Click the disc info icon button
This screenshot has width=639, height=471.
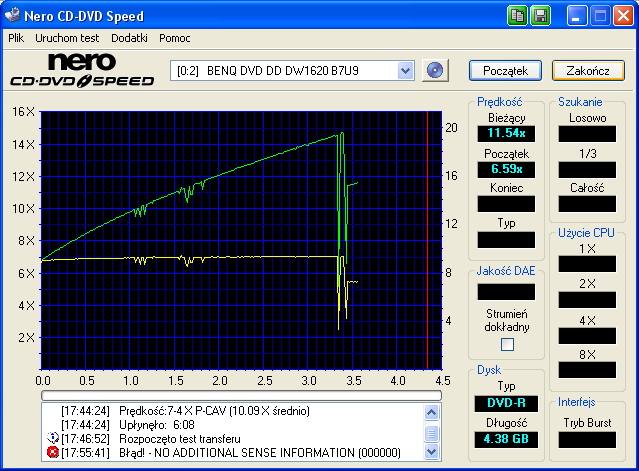[435, 70]
